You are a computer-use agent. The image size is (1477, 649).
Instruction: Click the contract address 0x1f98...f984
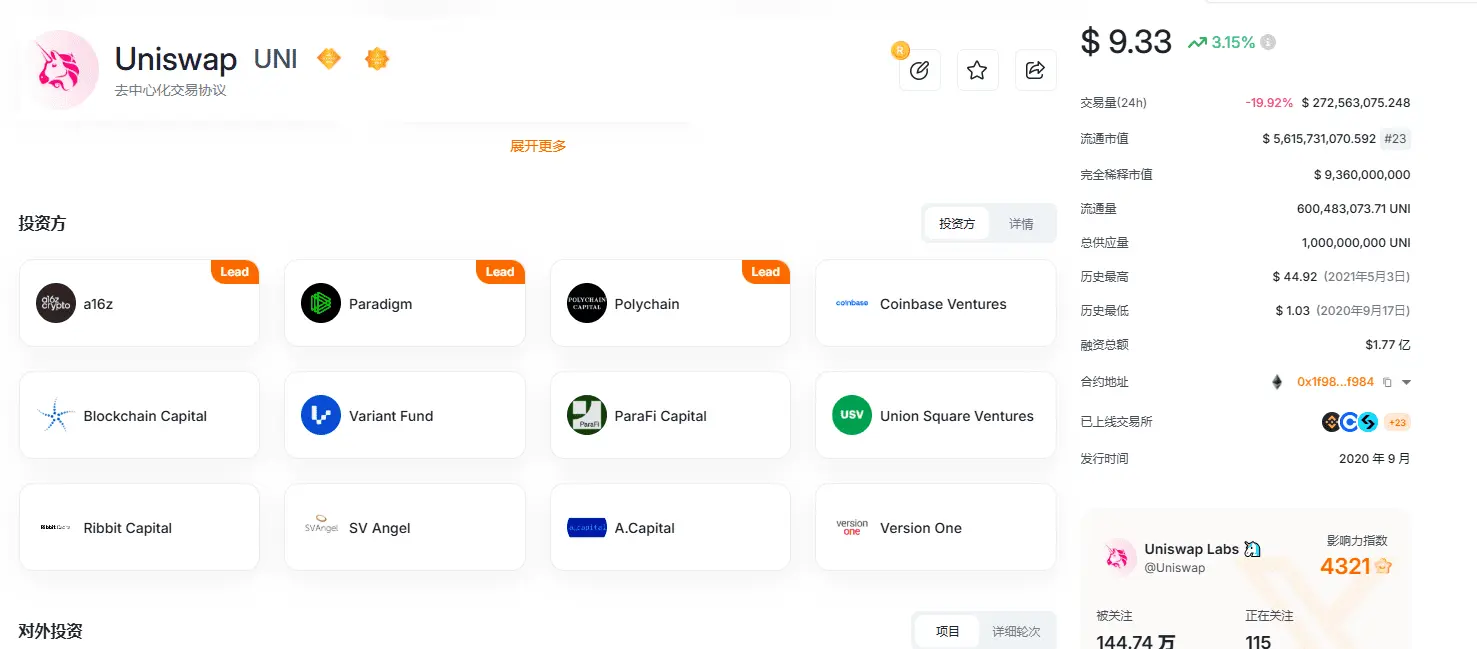point(1335,382)
